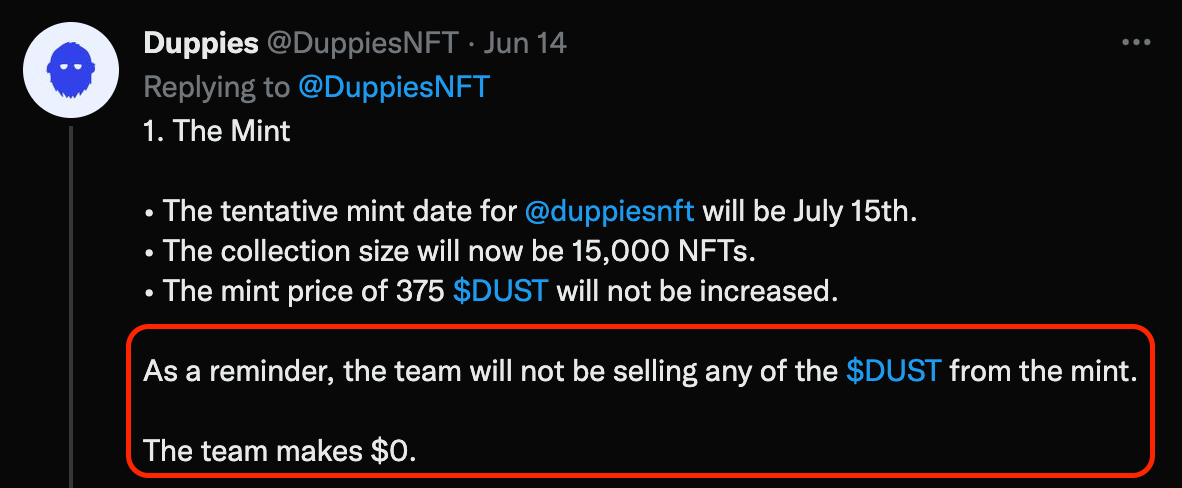Image resolution: width=1182 pixels, height=488 pixels.
Task: Click the words "will not be increased"
Action: pyautogui.click(x=695, y=291)
